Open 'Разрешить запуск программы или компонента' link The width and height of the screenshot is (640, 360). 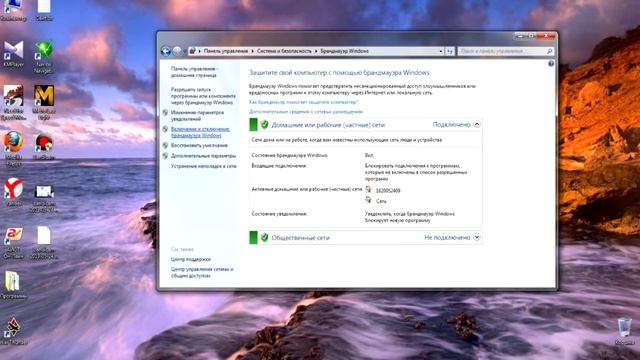[x=203, y=96]
